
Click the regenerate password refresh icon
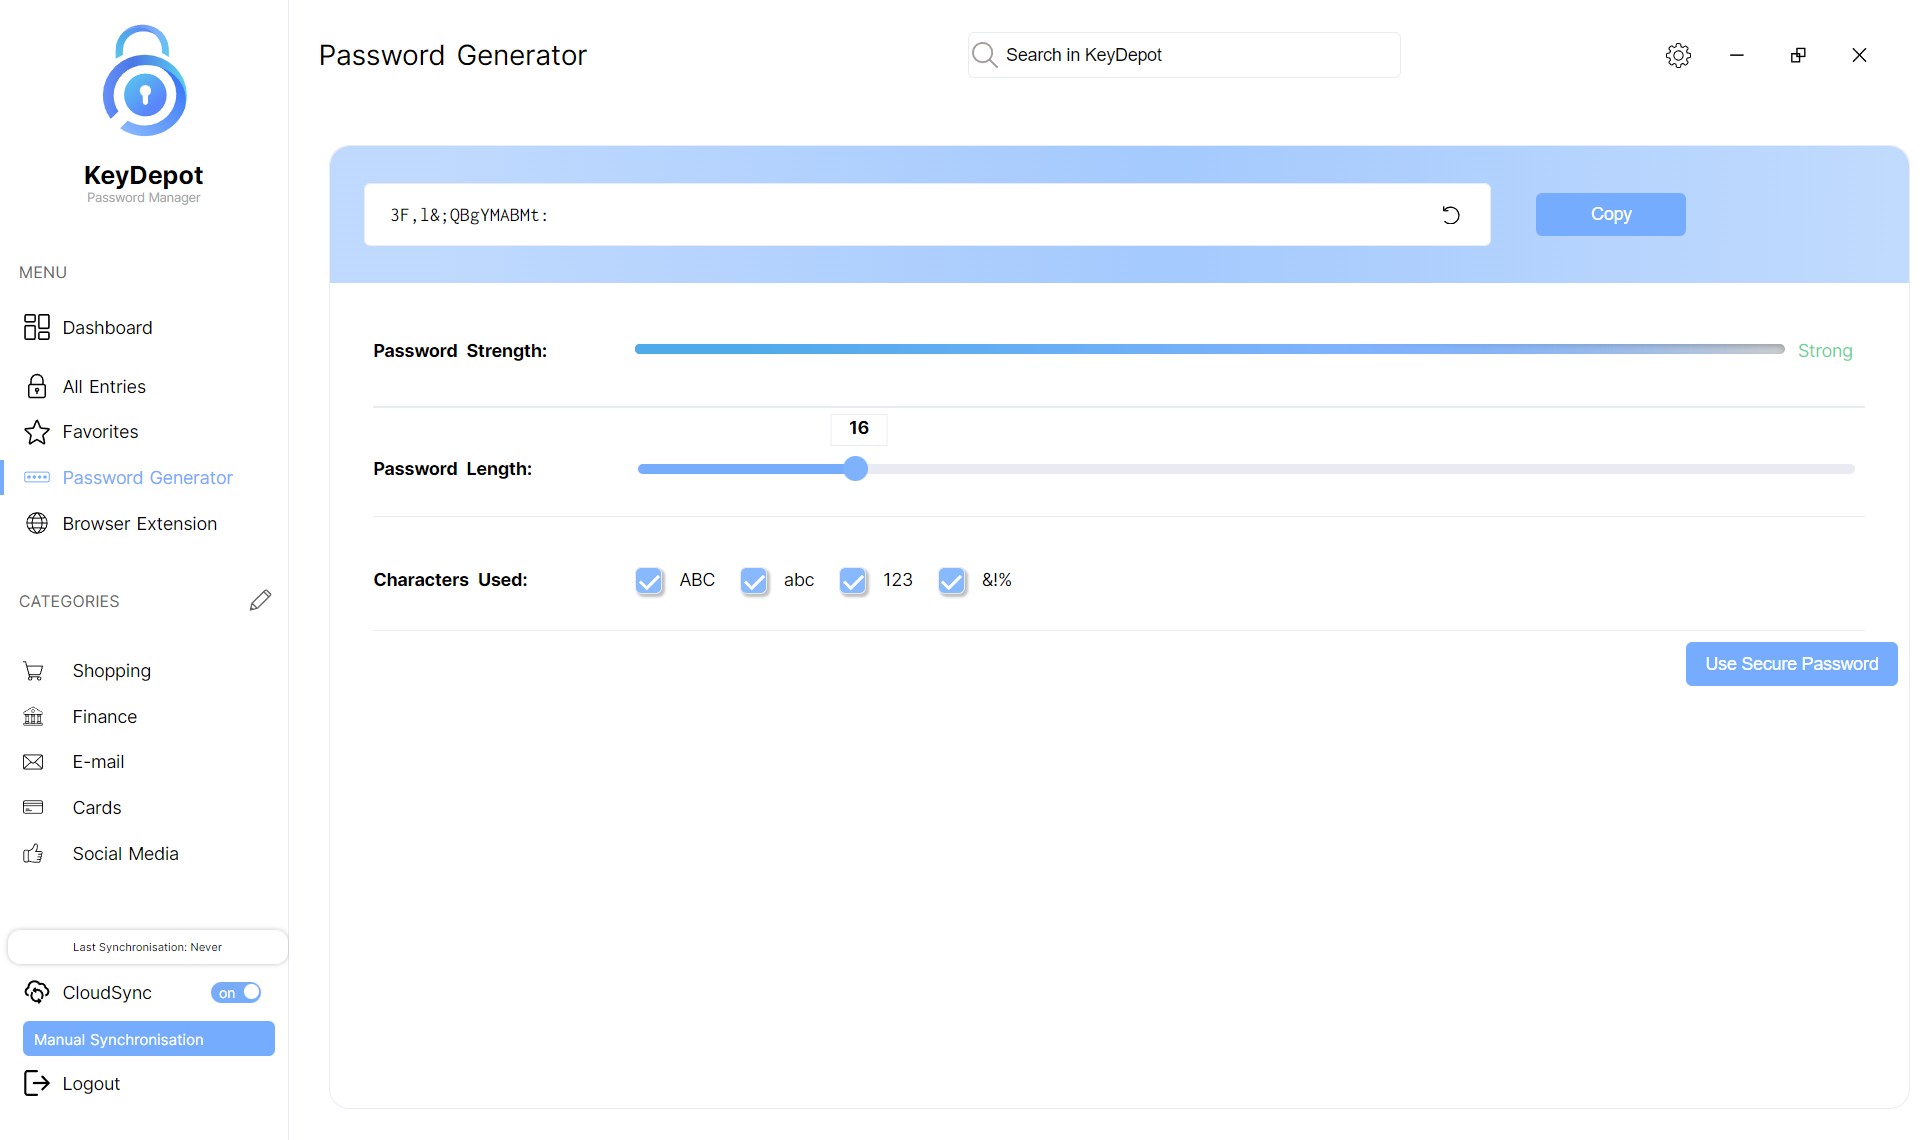point(1450,215)
